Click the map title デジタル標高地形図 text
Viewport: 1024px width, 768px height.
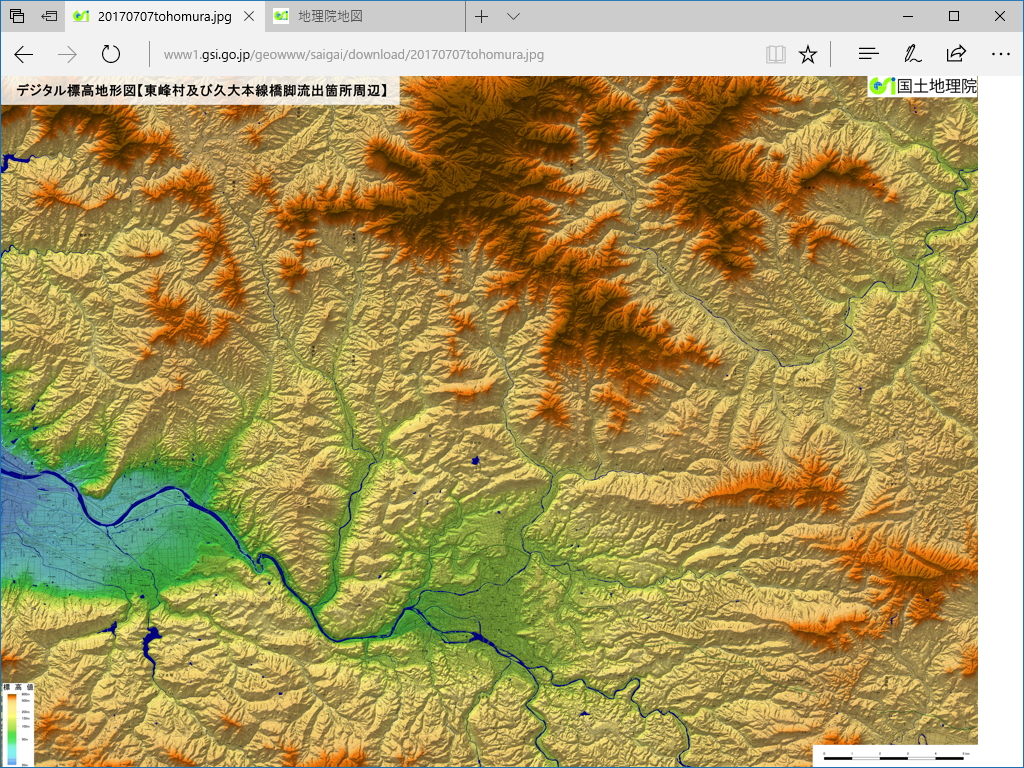tap(200, 90)
